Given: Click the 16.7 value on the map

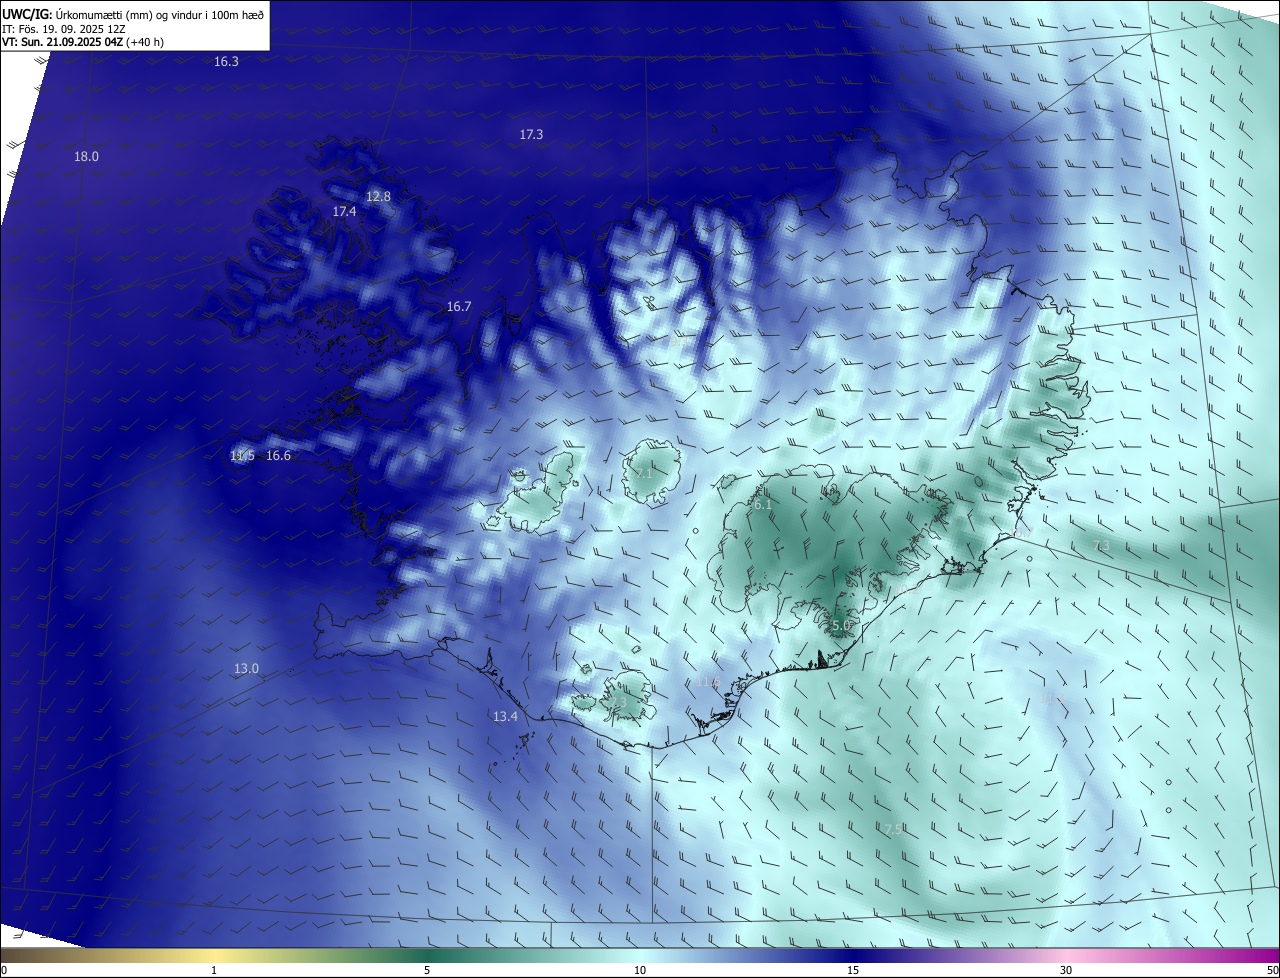Looking at the screenshot, I should pyautogui.click(x=459, y=307).
